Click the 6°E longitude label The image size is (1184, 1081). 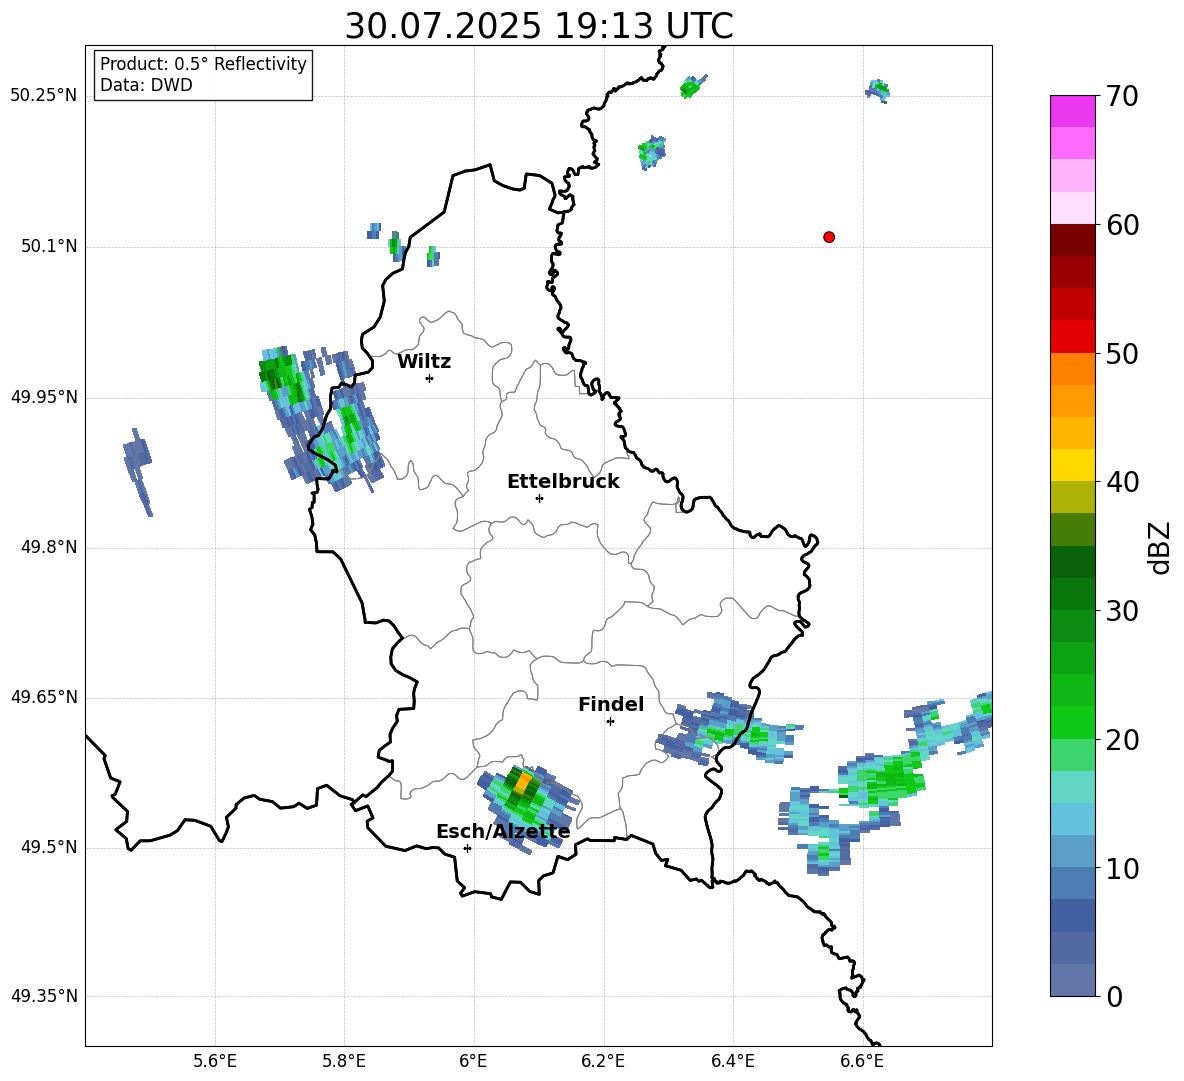473,1061
